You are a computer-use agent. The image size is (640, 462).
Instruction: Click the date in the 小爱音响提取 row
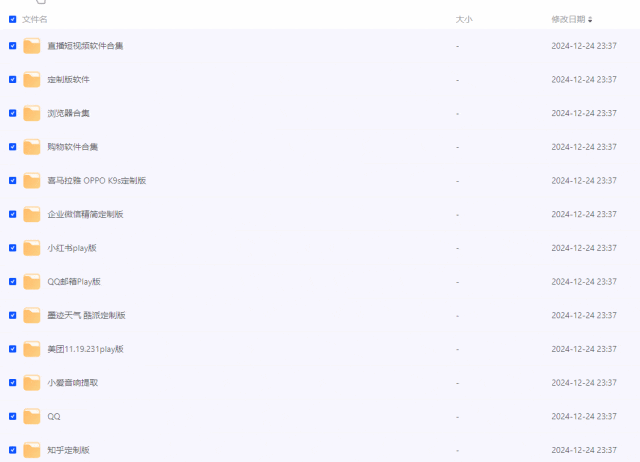584,382
